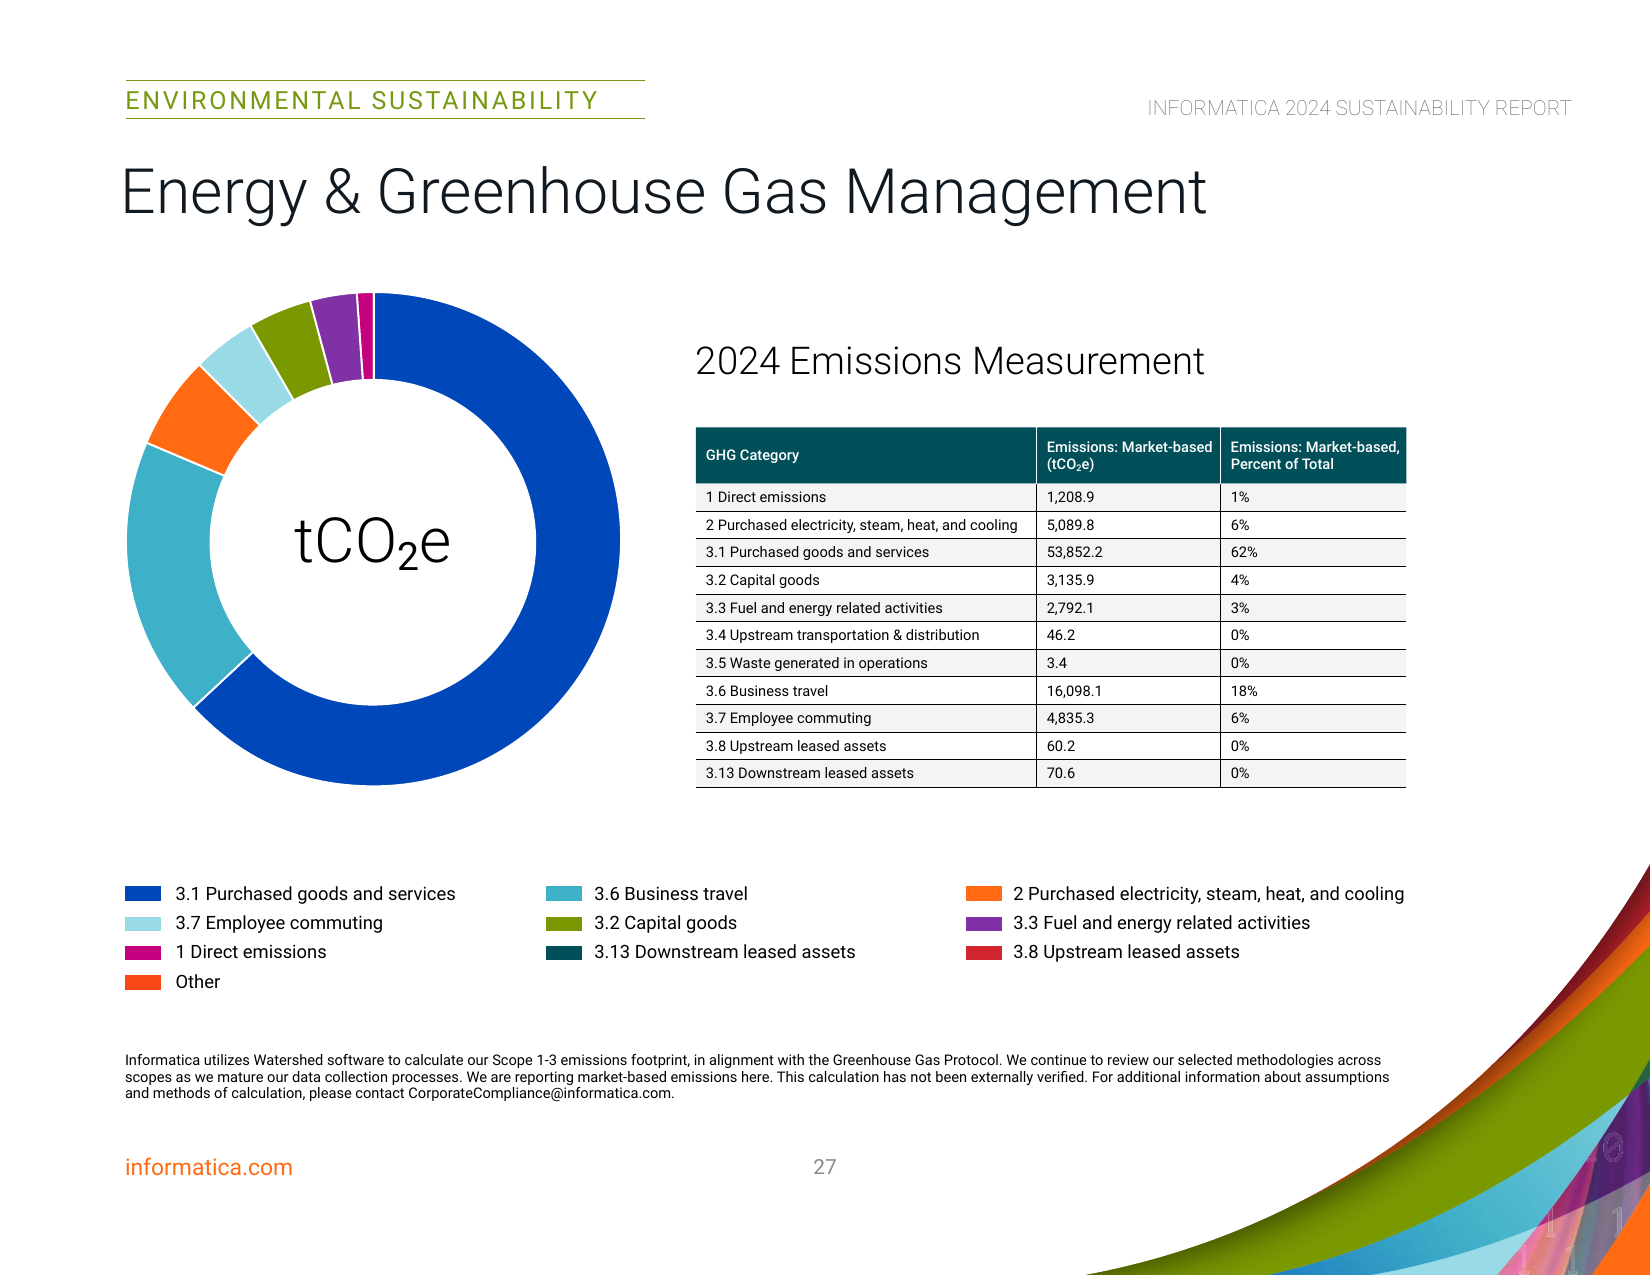Click 'INFORMATICA 2024 SUSTAINABILITY REPORT' header text

[x=1359, y=108]
